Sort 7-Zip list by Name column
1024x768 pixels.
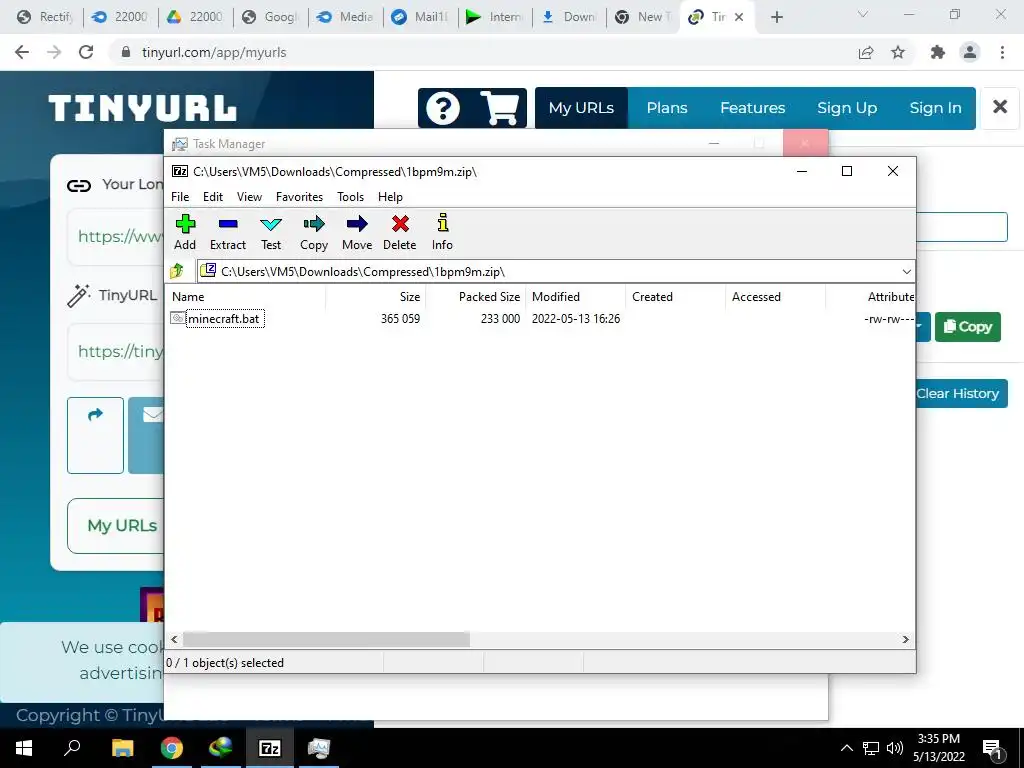[x=246, y=296]
